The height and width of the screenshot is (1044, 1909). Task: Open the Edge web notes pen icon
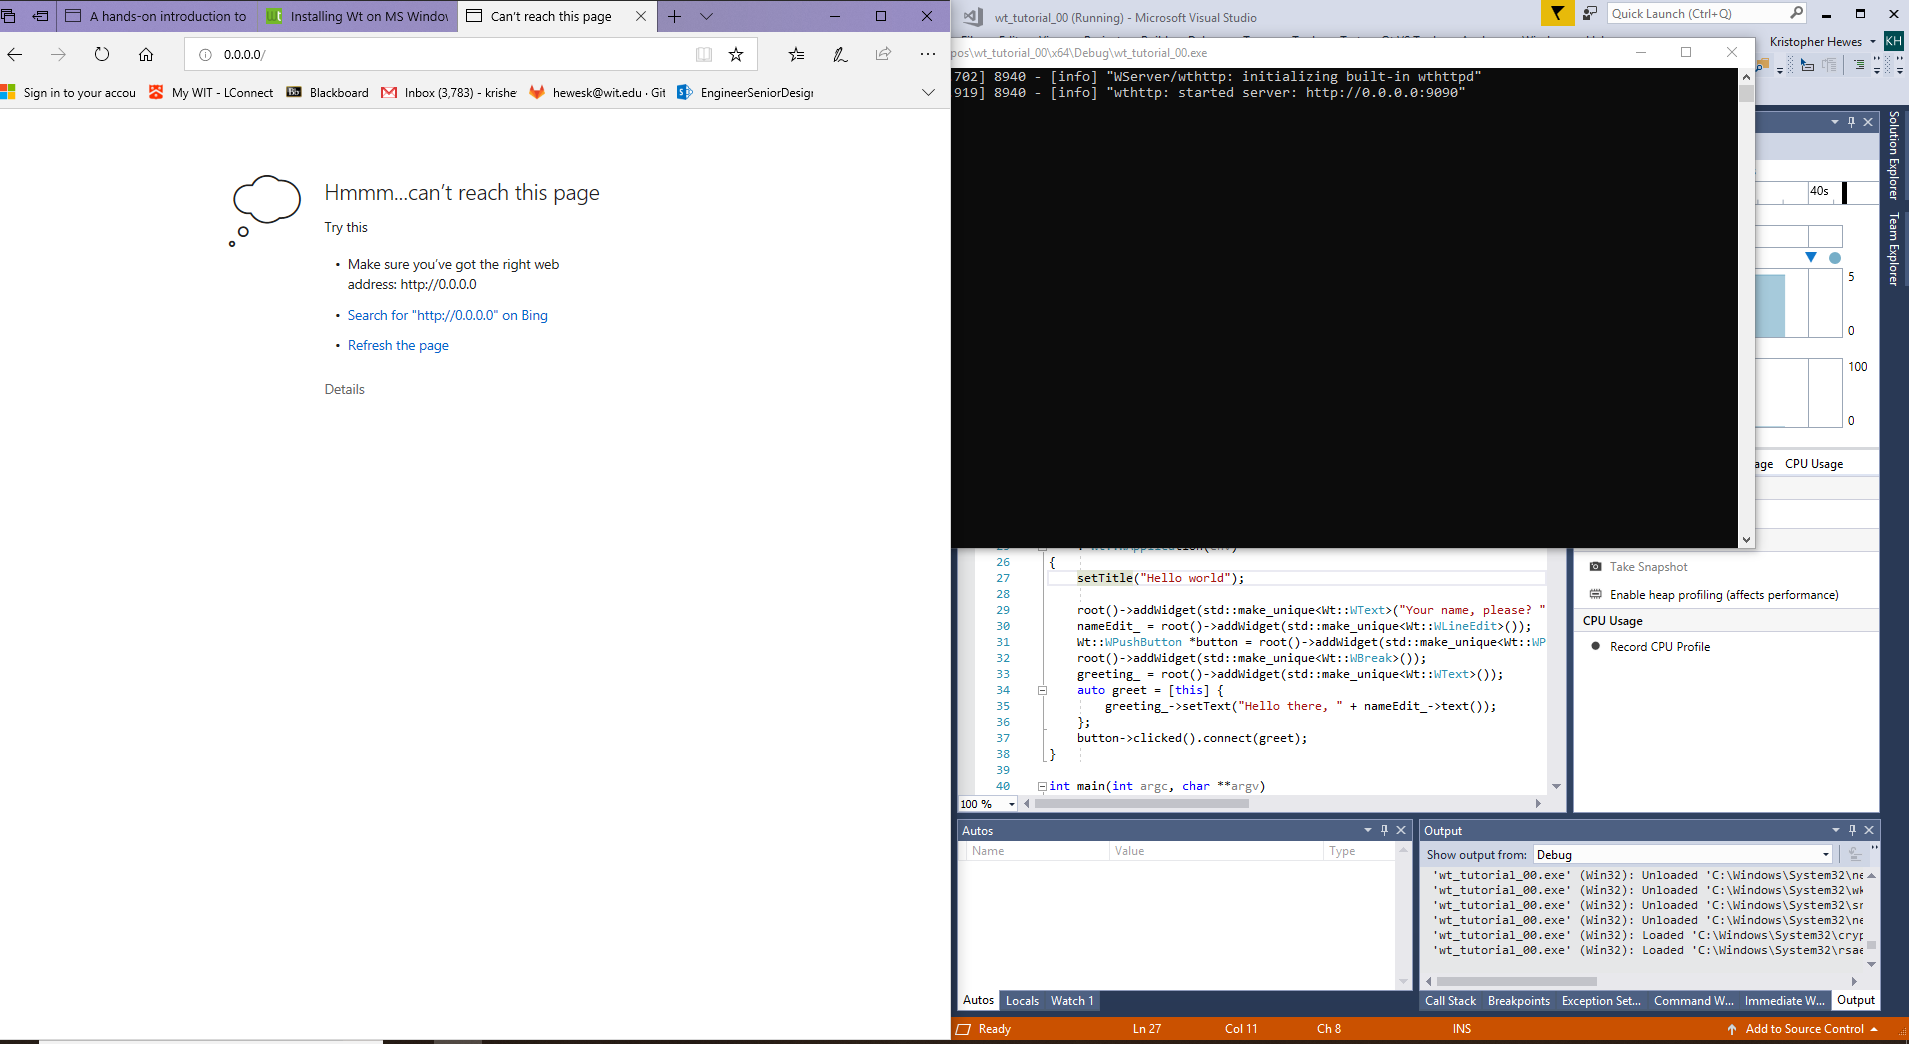click(840, 54)
